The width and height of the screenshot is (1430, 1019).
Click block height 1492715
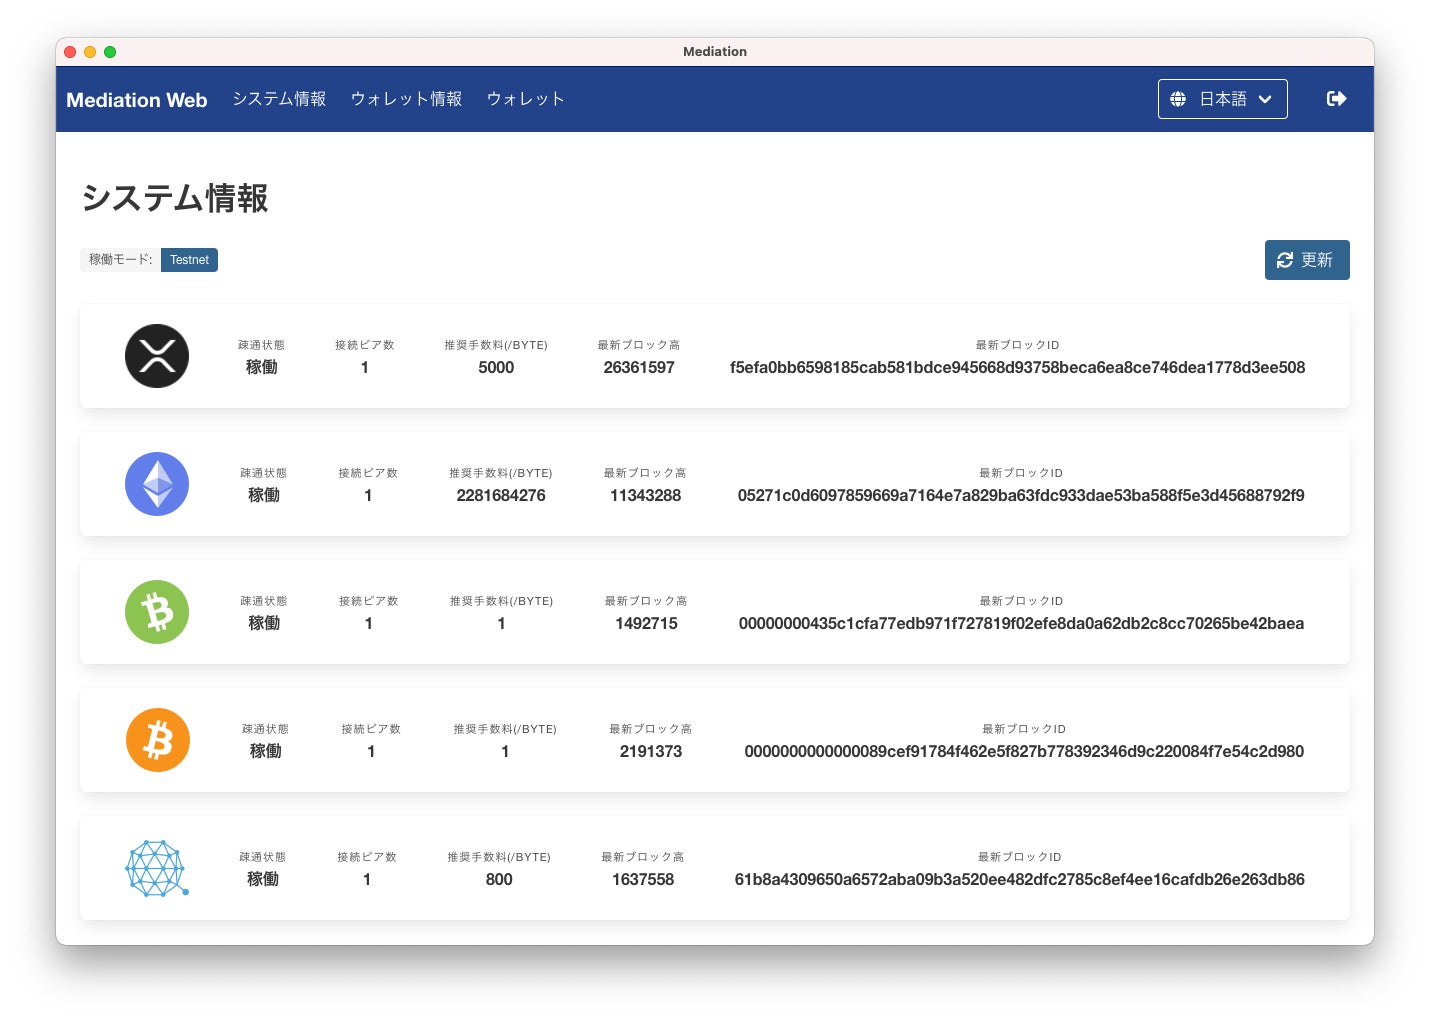click(646, 623)
